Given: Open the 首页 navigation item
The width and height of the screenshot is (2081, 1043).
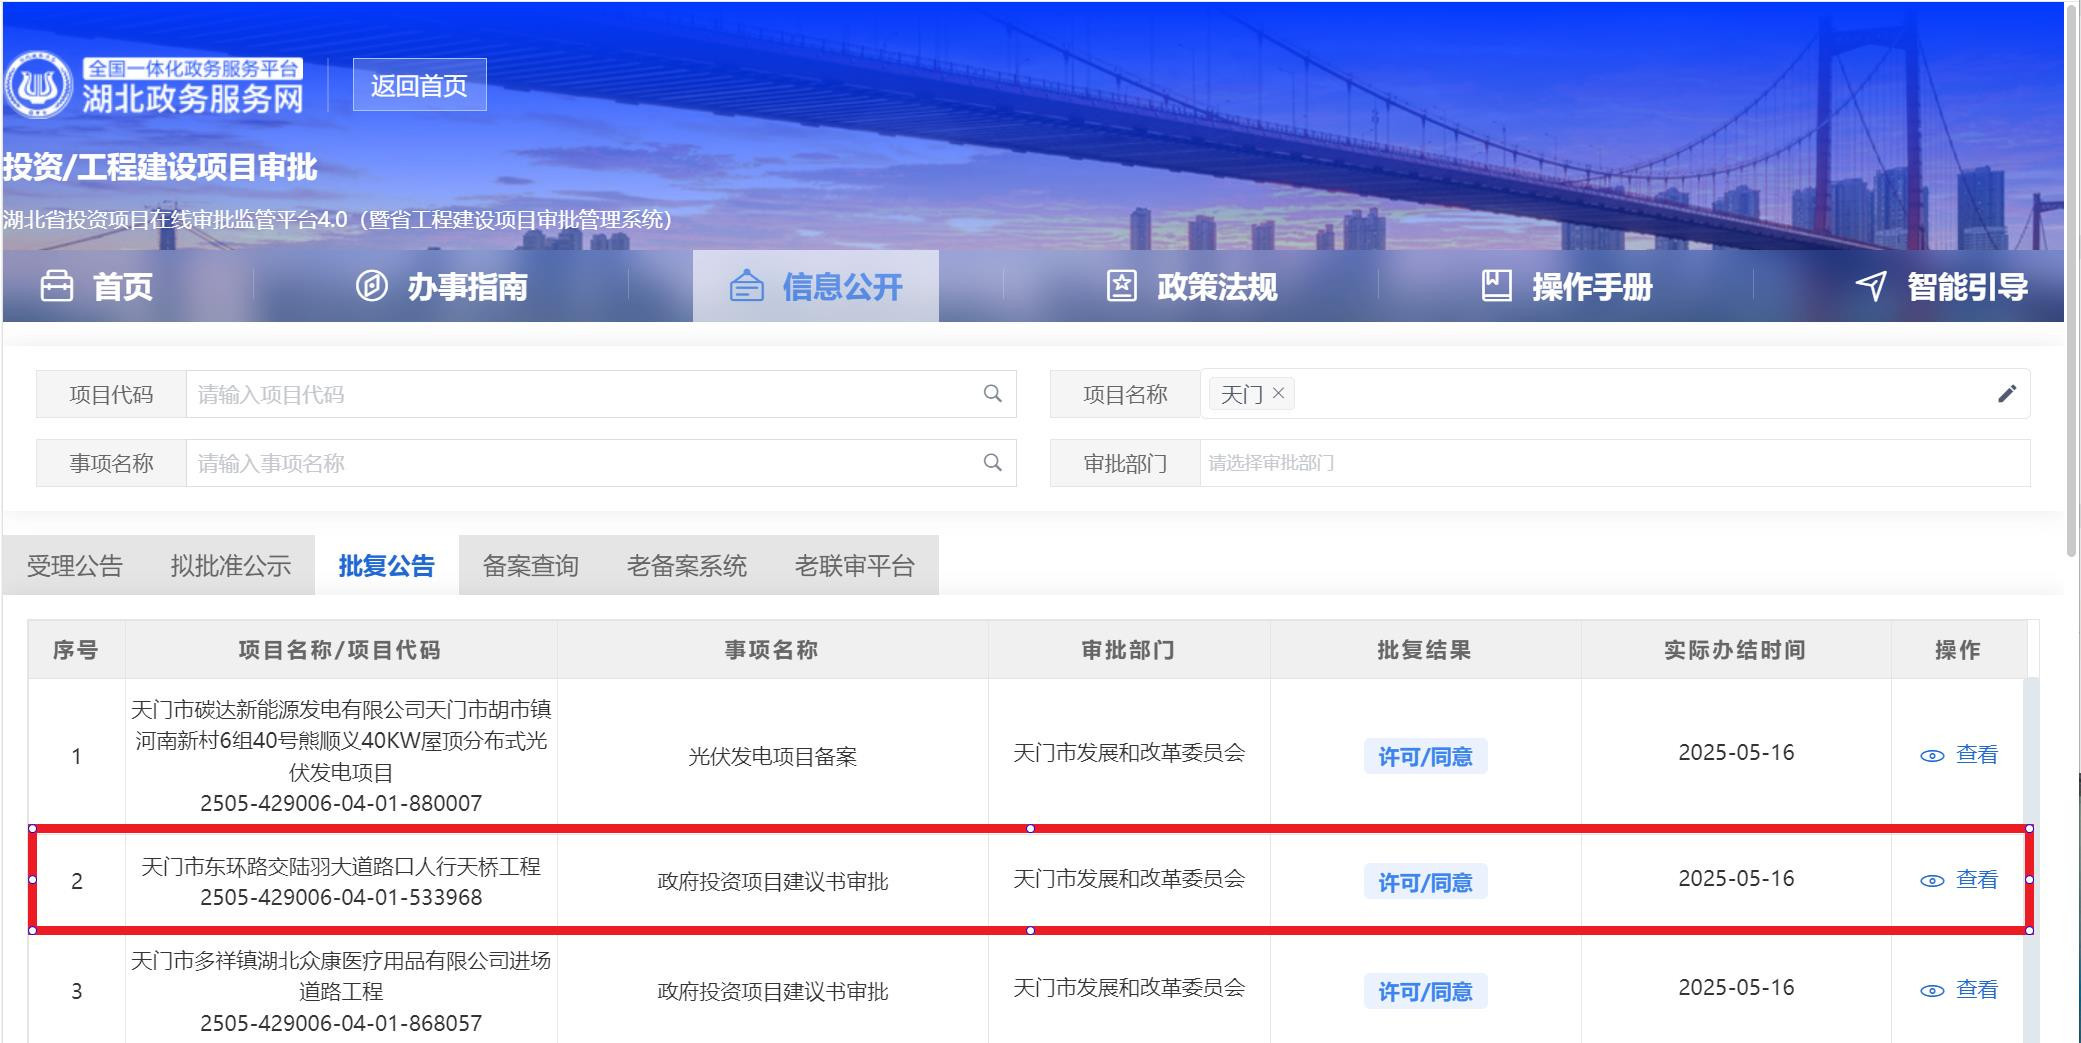Looking at the screenshot, I should click(x=96, y=287).
